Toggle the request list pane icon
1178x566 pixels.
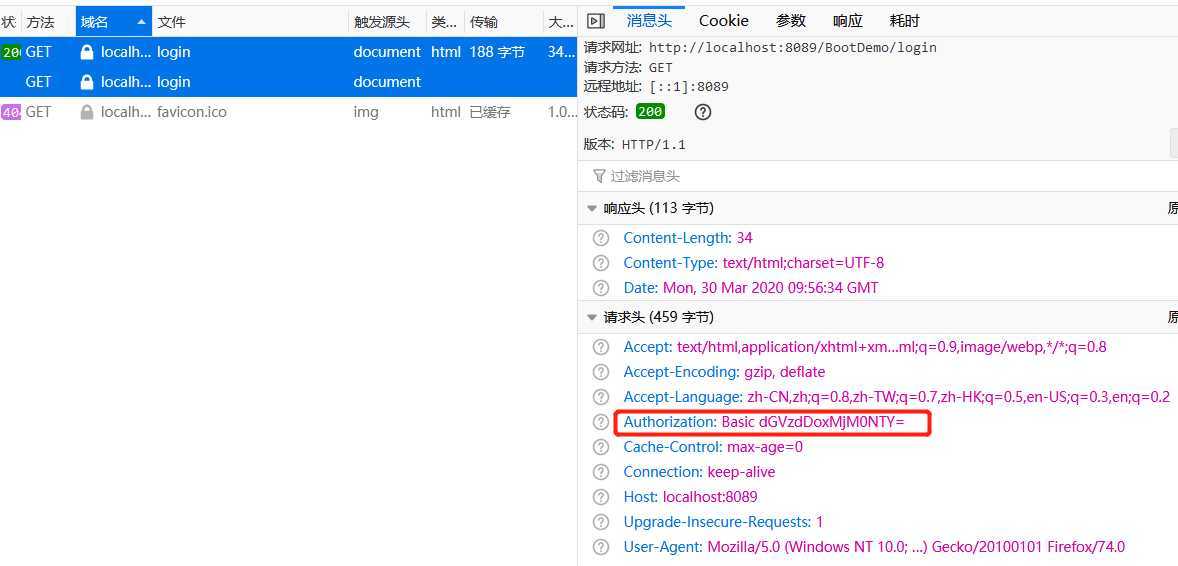pos(596,21)
